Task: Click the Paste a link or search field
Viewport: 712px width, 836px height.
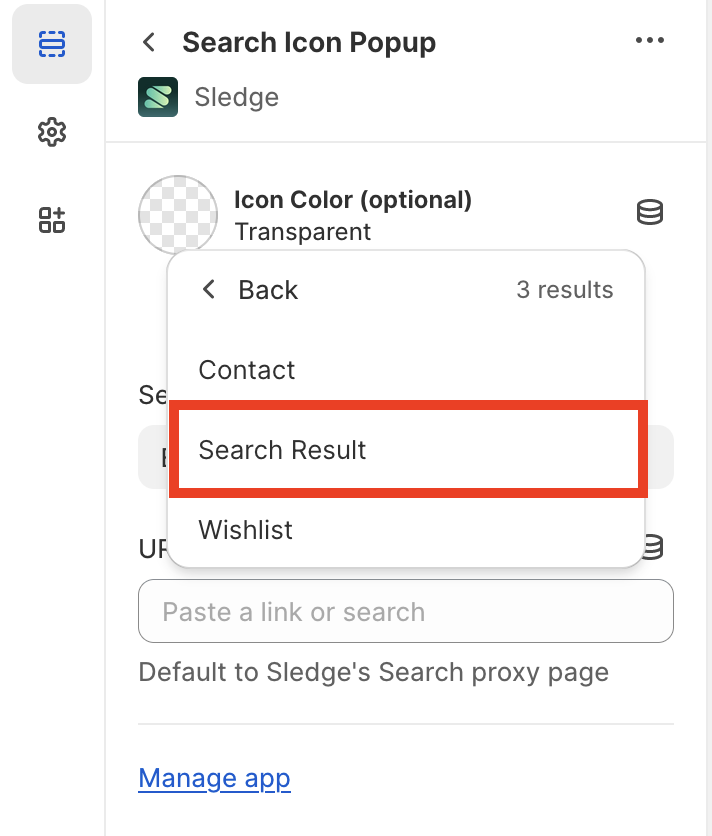Action: 405,611
